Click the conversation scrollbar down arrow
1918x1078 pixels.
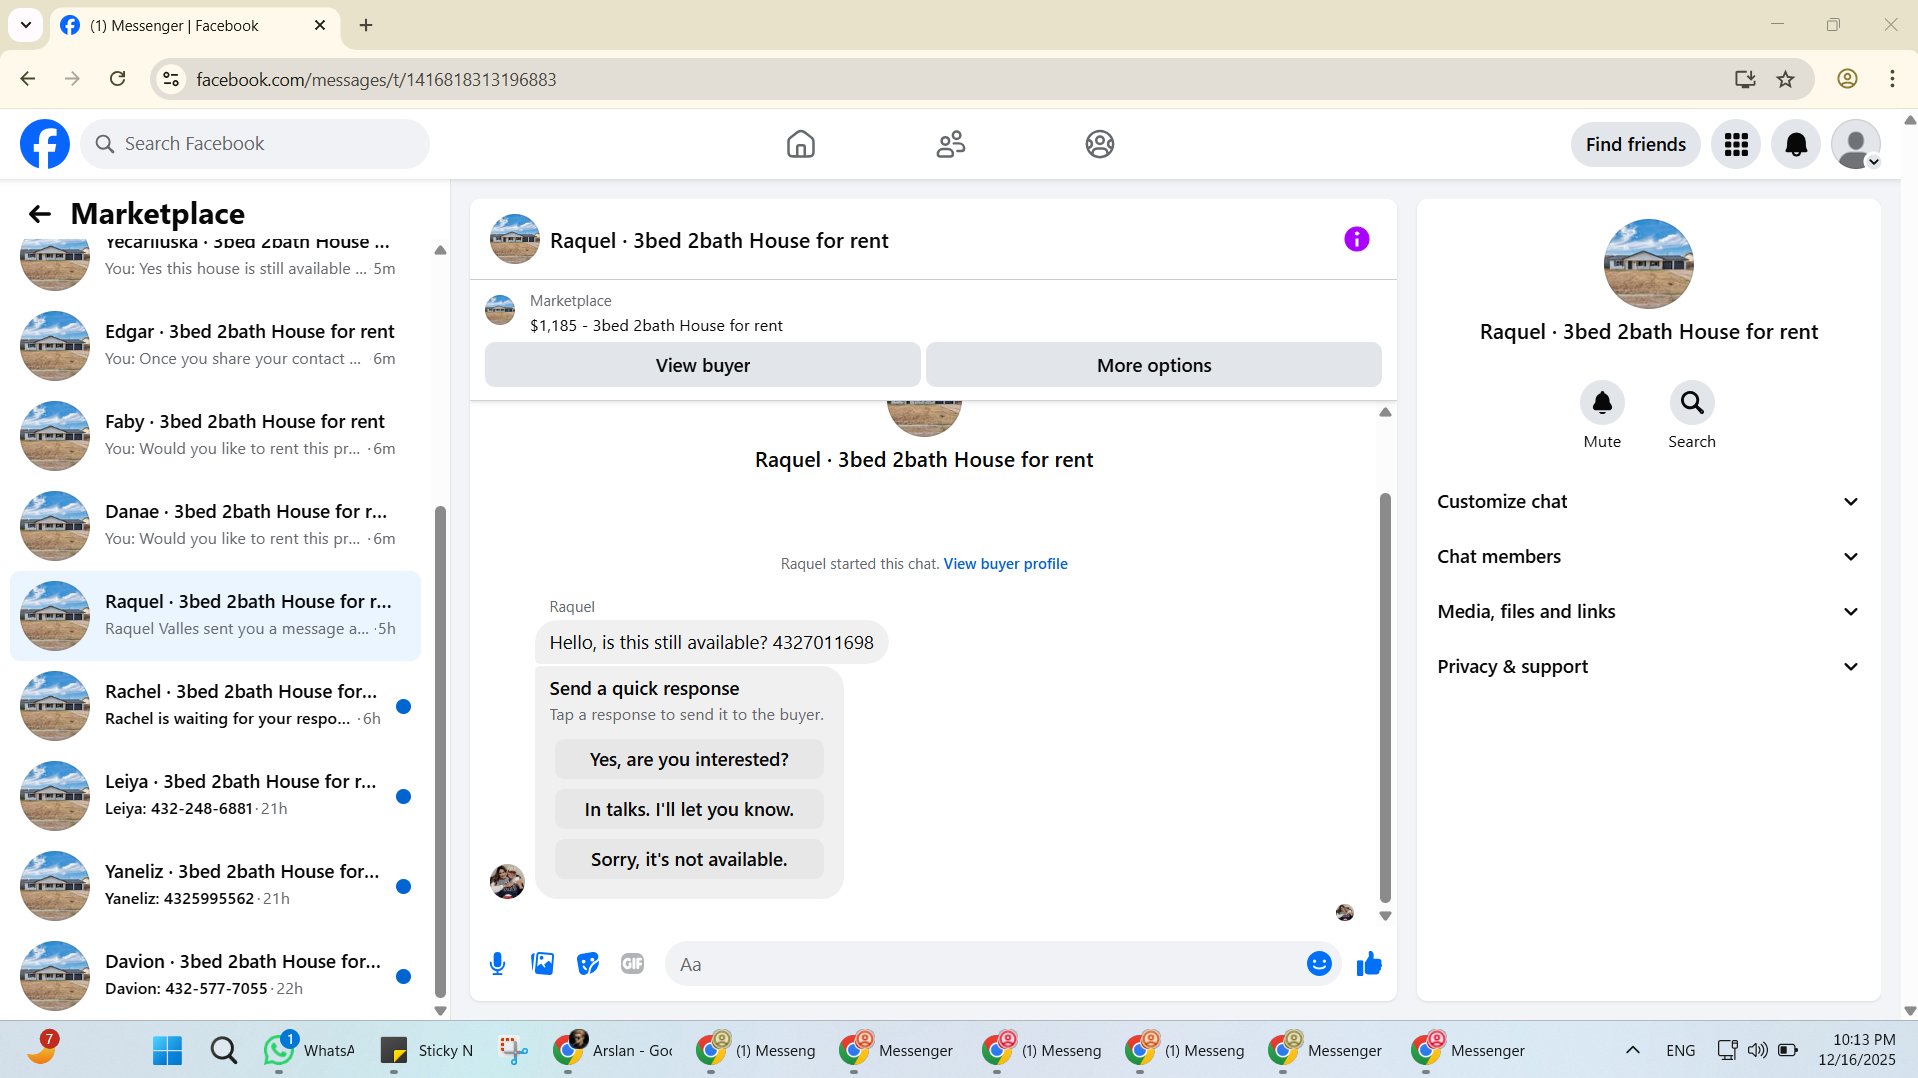[x=1385, y=915]
